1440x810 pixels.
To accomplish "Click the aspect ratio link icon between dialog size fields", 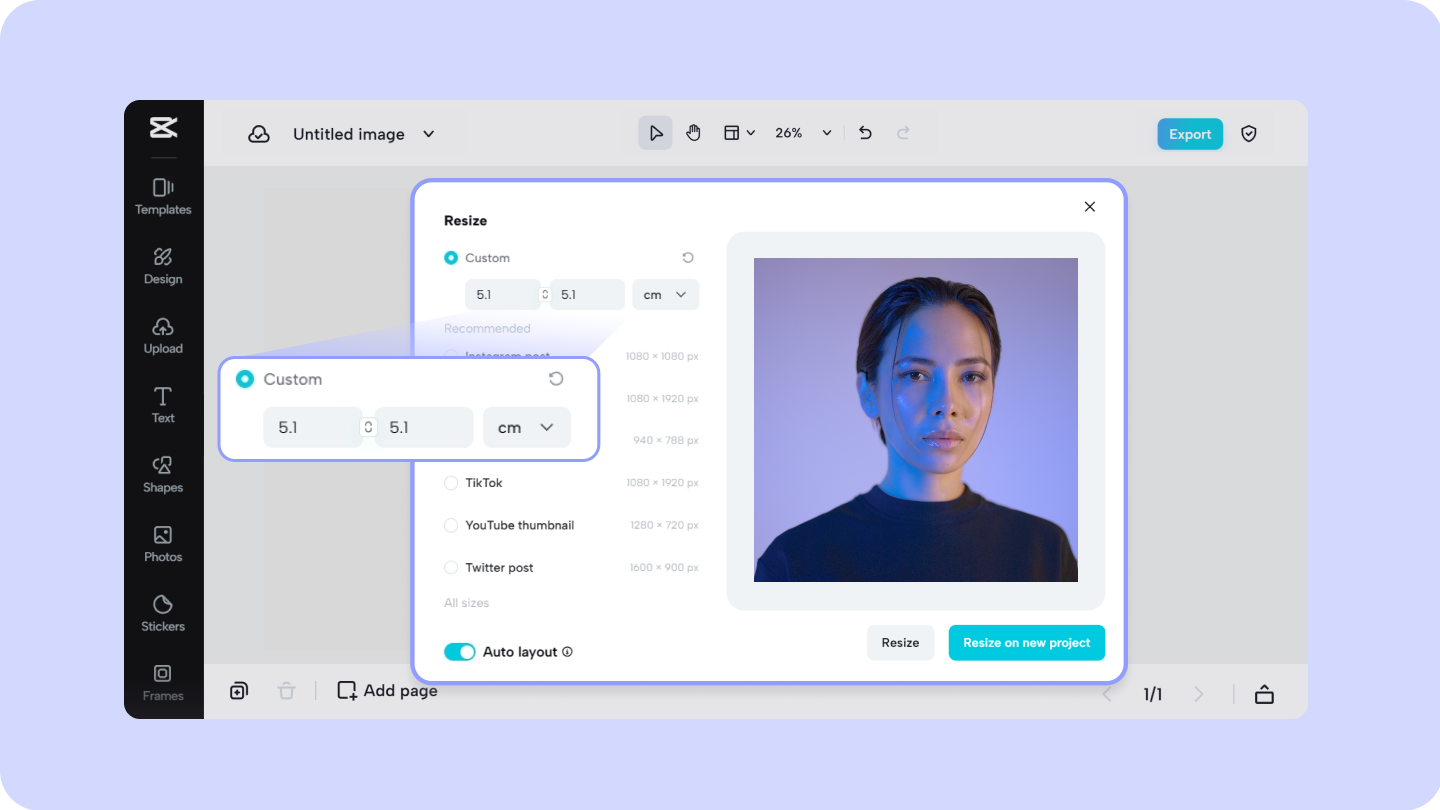I will pyautogui.click(x=545, y=295).
